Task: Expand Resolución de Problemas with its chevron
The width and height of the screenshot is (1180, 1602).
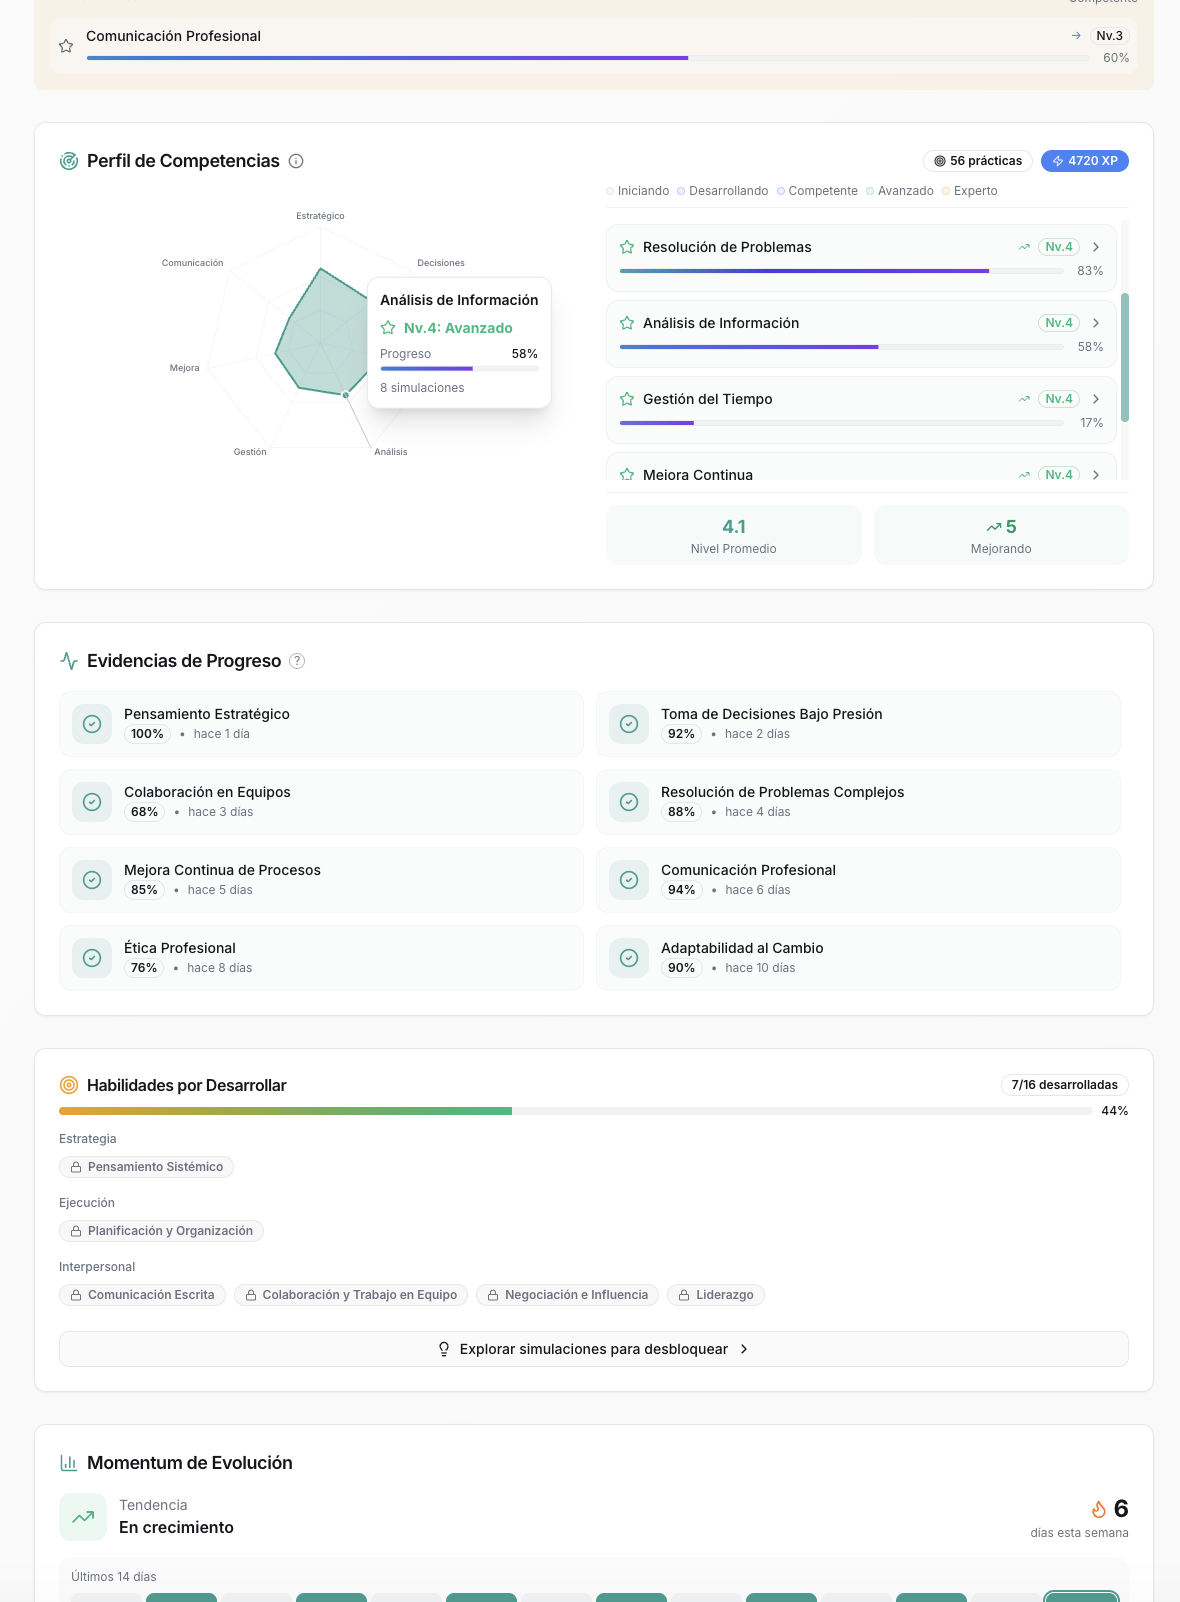Action: (x=1096, y=247)
